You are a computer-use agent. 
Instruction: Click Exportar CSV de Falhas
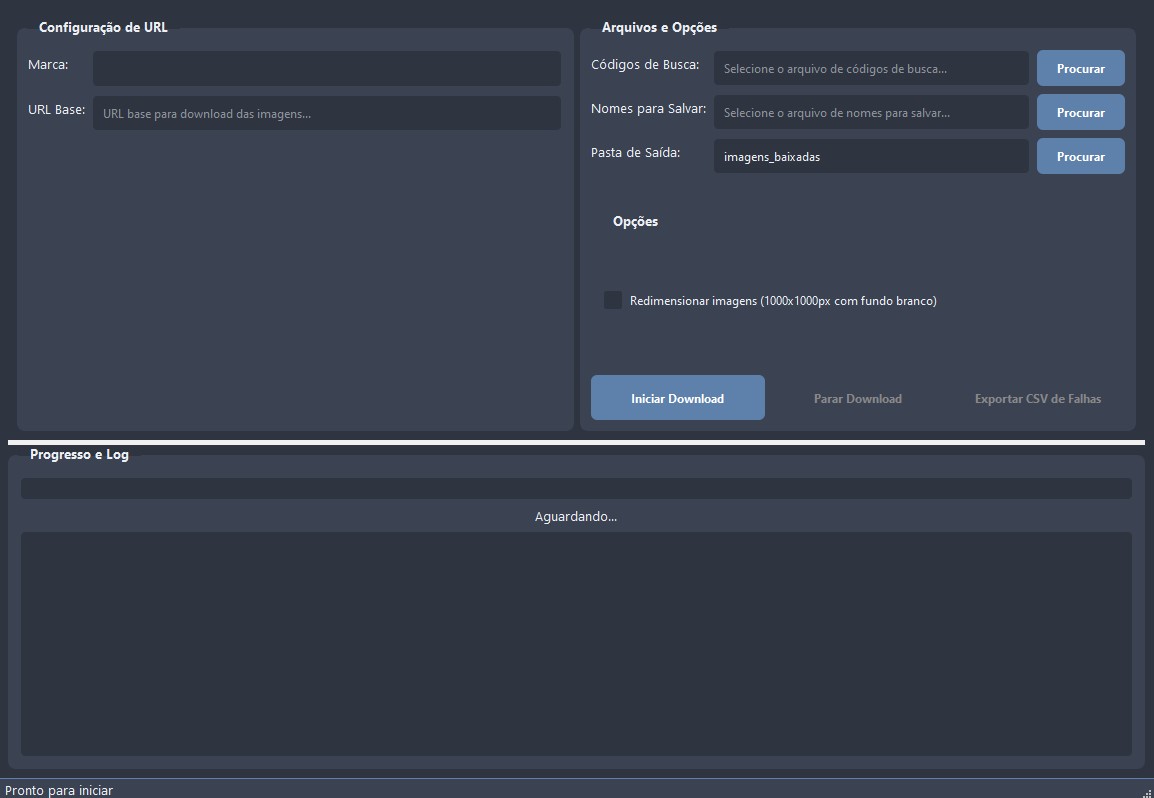tap(1037, 398)
